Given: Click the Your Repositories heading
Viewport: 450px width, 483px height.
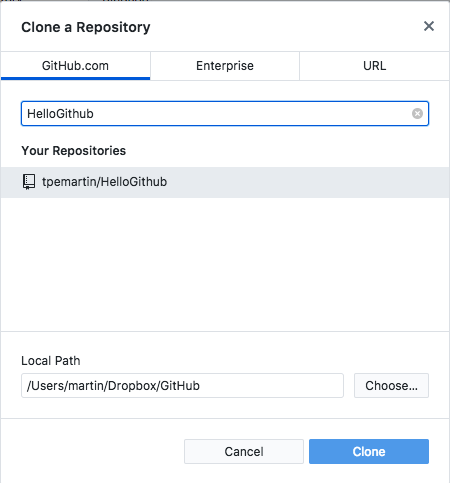Looking at the screenshot, I should [x=74, y=151].
